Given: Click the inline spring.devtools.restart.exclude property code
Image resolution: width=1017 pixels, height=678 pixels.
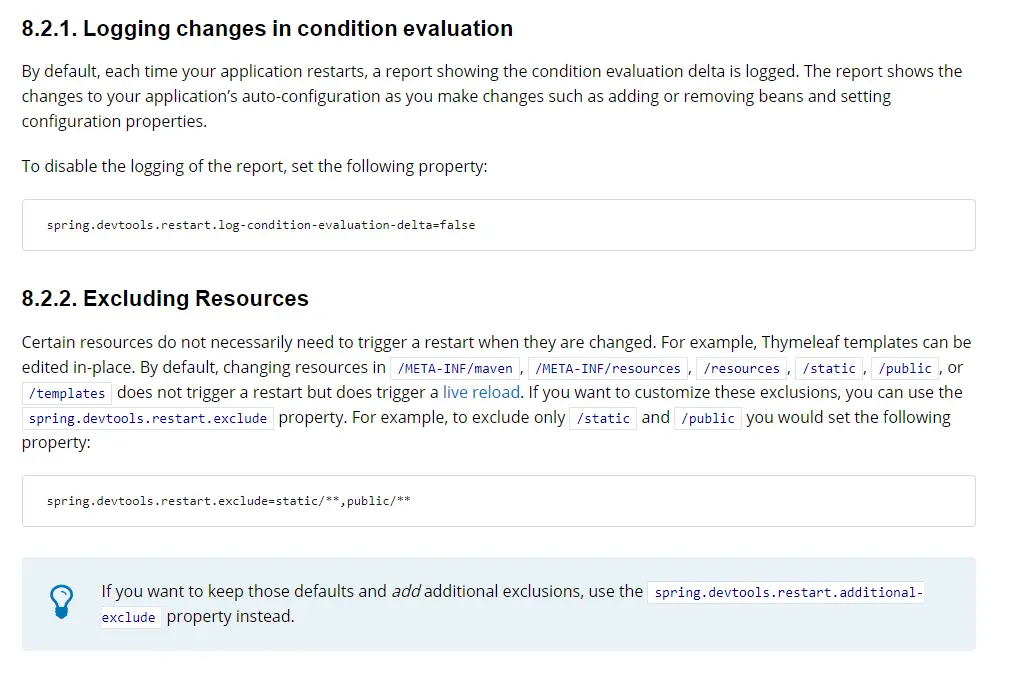Looking at the screenshot, I should coord(148,418).
